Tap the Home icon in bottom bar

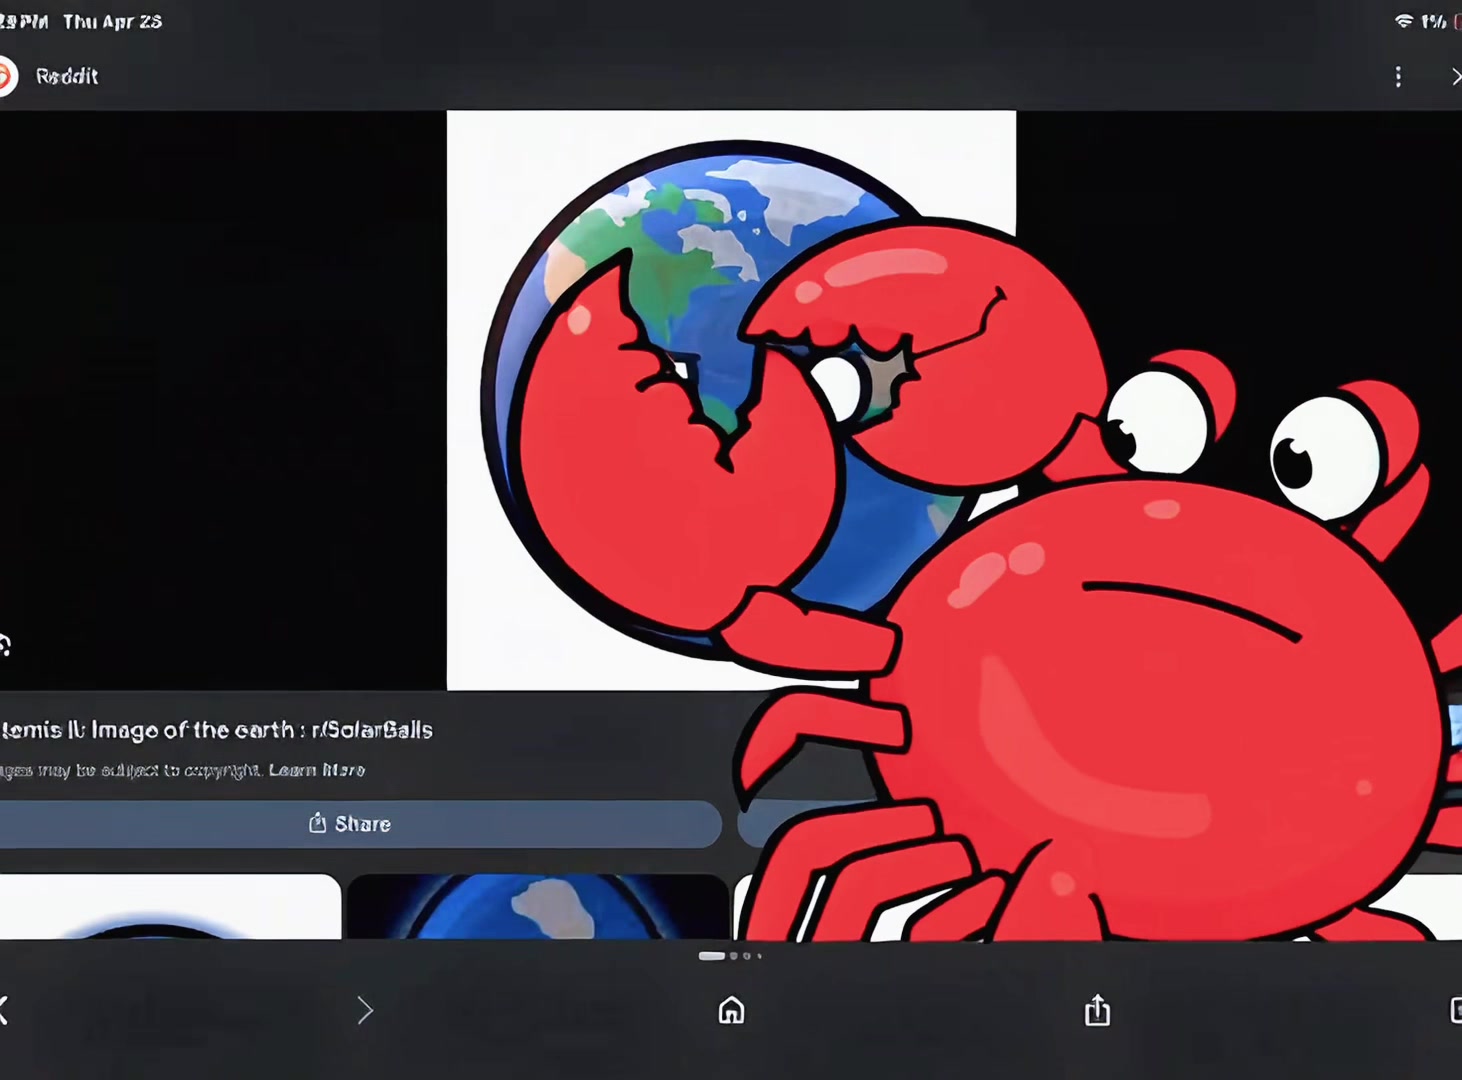[x=731, y=1010]
